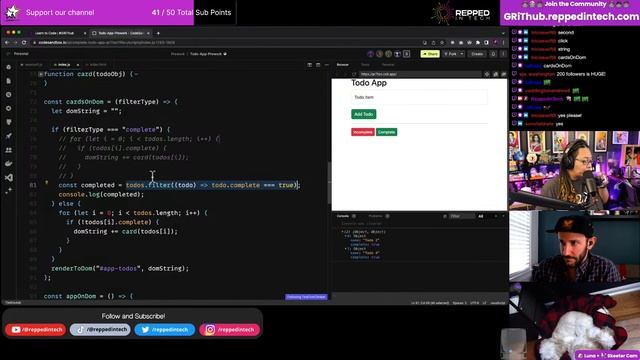640x360 pixels.
Task: Focus the console Filter input
Action: pos(462,216)
